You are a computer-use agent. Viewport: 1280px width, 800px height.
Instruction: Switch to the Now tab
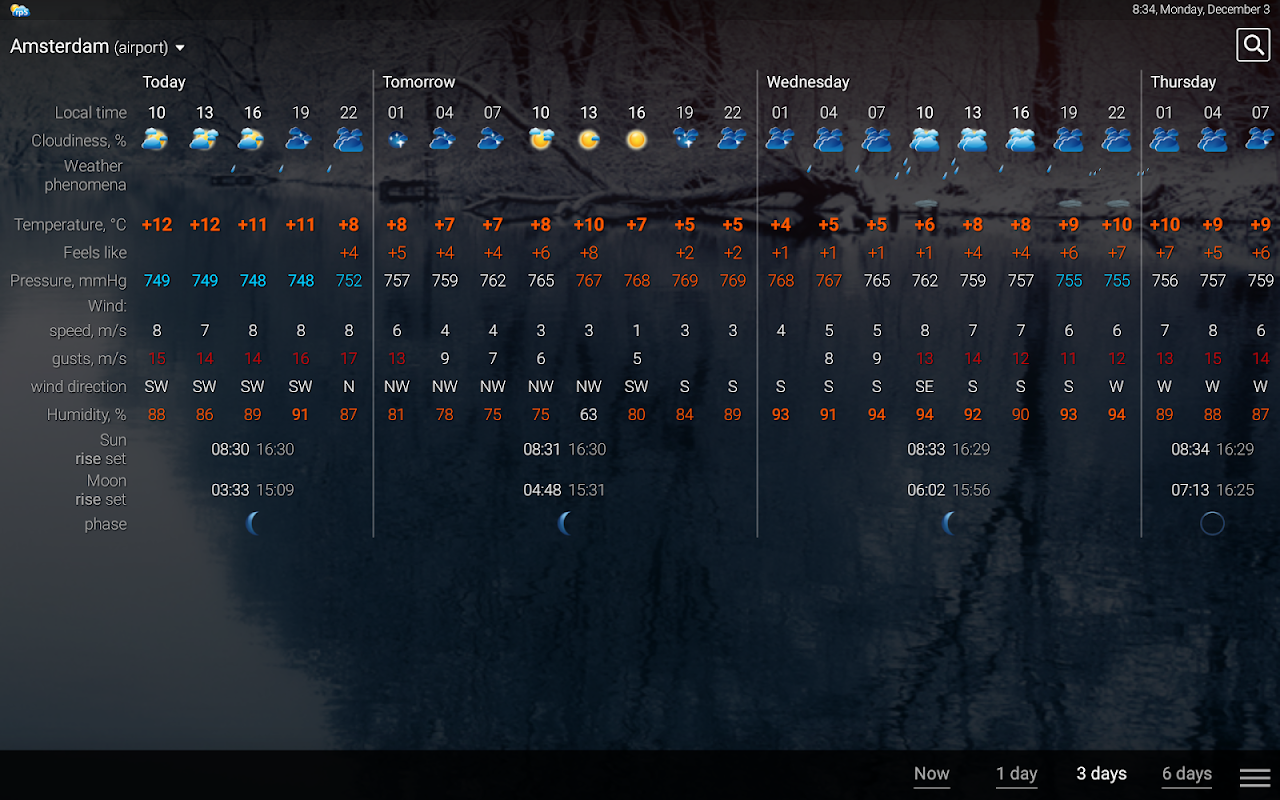pos(931,774)
